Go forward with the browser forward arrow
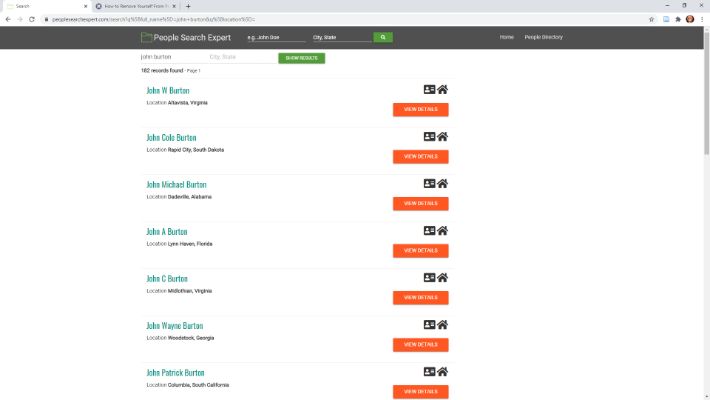Image resolution: width=710 pixels, height=400 pixels. [x=20, y=19]
